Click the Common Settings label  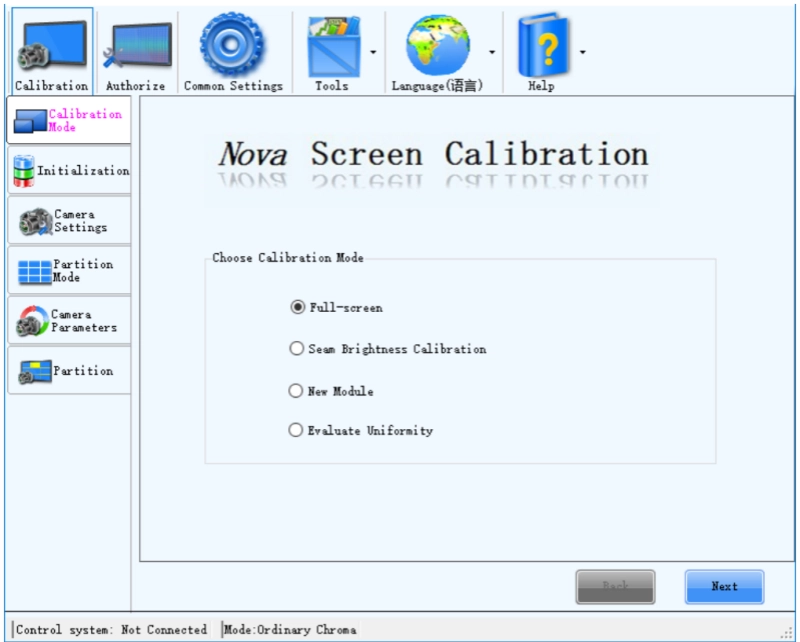[x=233, y=86]
